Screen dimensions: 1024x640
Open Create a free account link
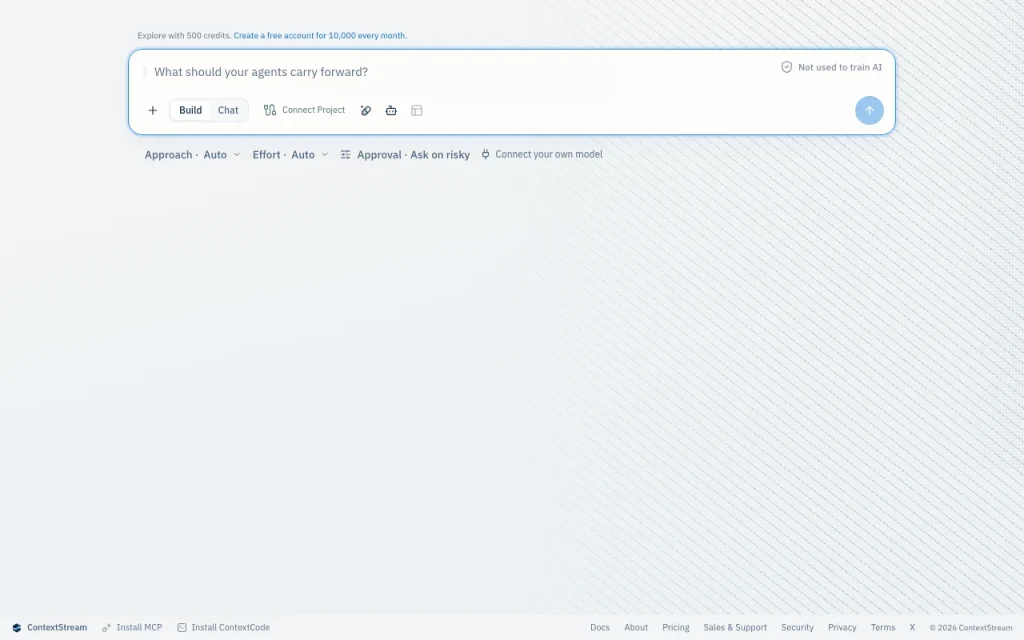click(x=320, y=36)
